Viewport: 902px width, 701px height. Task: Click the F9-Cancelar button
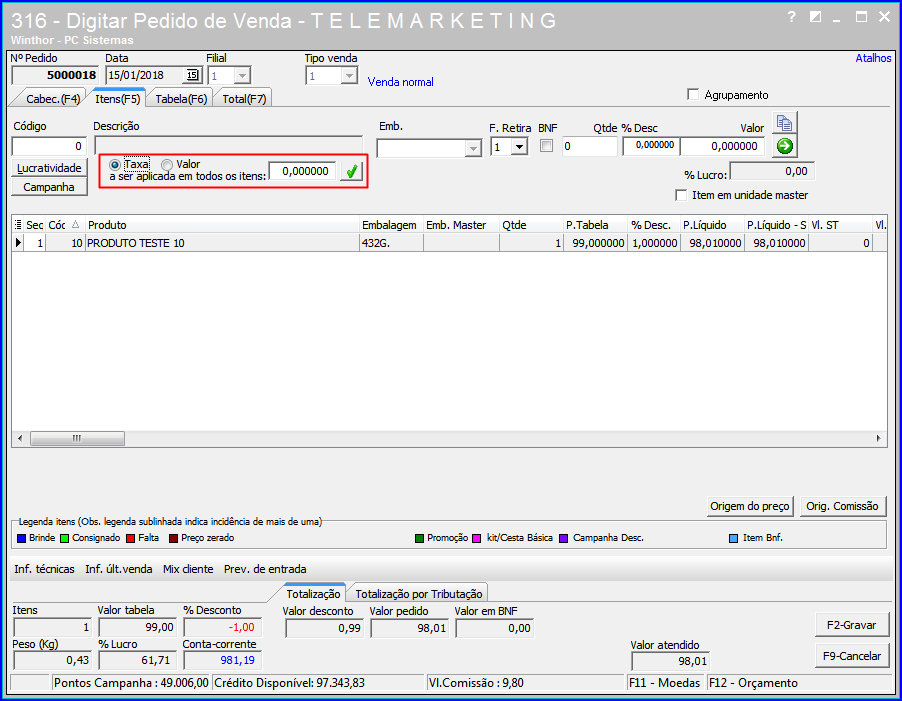pyautogui.click(x=851, y=656)
